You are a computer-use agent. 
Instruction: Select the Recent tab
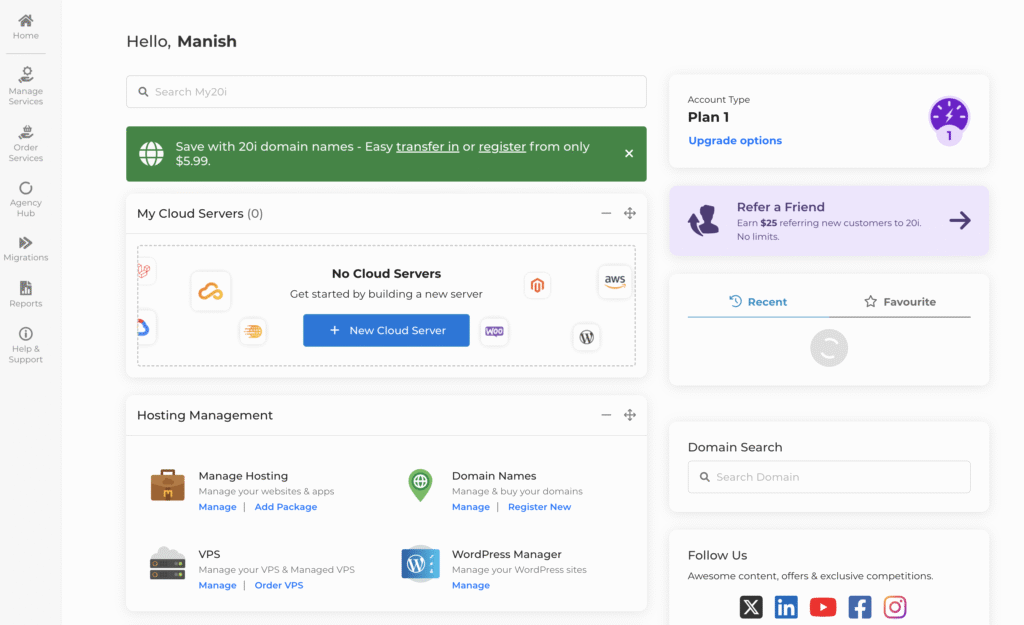[x=758, y=302]
